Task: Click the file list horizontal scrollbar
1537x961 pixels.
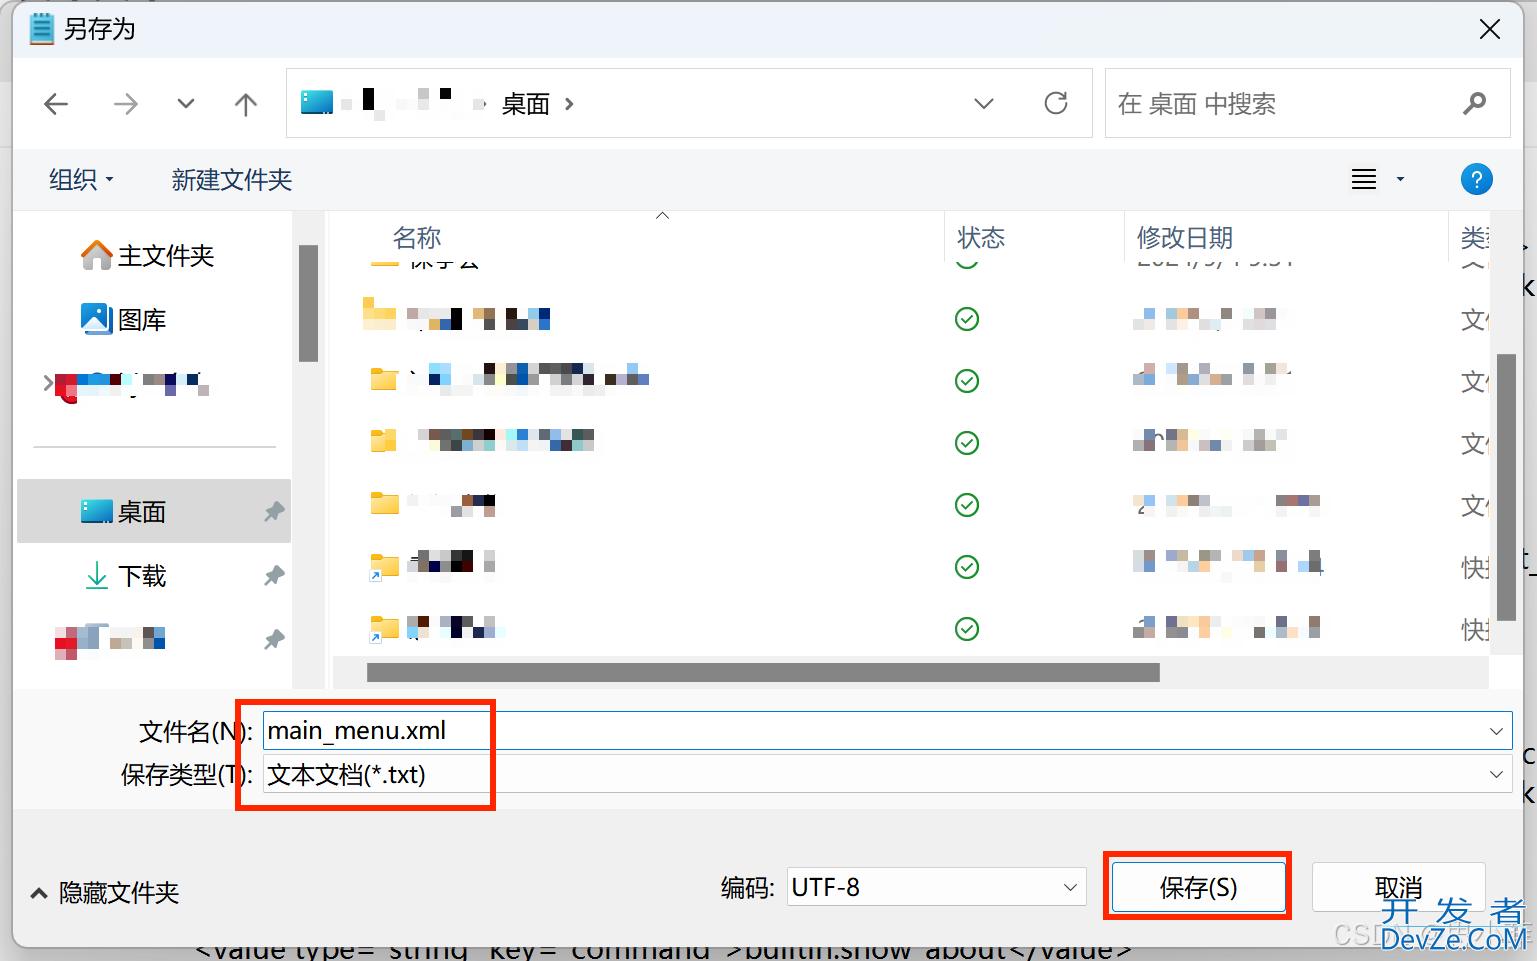Action: tap(763, 673)
